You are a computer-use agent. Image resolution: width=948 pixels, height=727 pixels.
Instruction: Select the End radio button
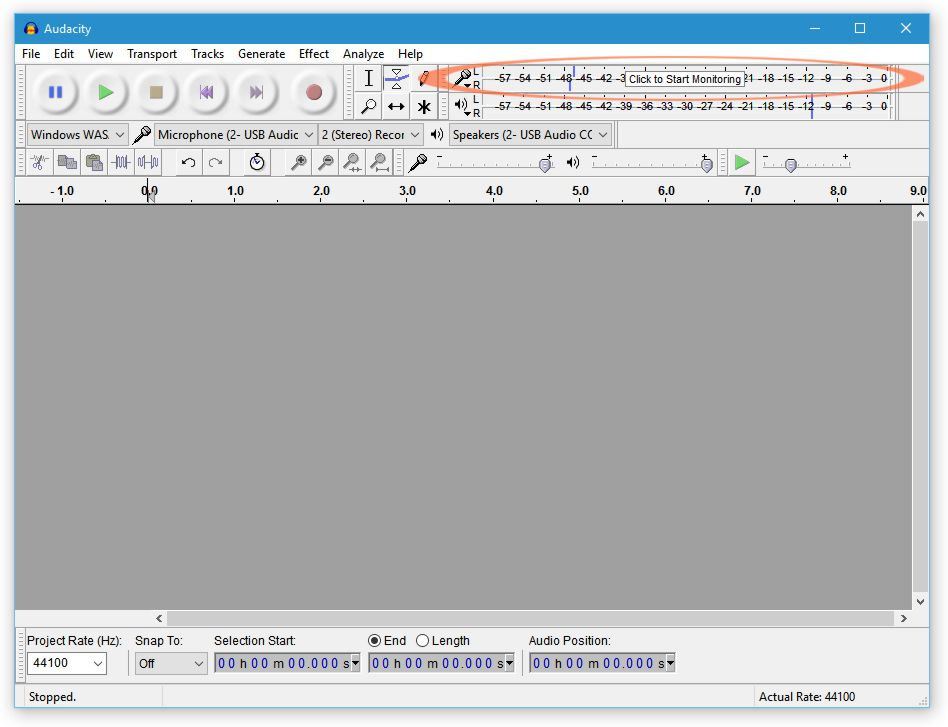tap(387, 641)
